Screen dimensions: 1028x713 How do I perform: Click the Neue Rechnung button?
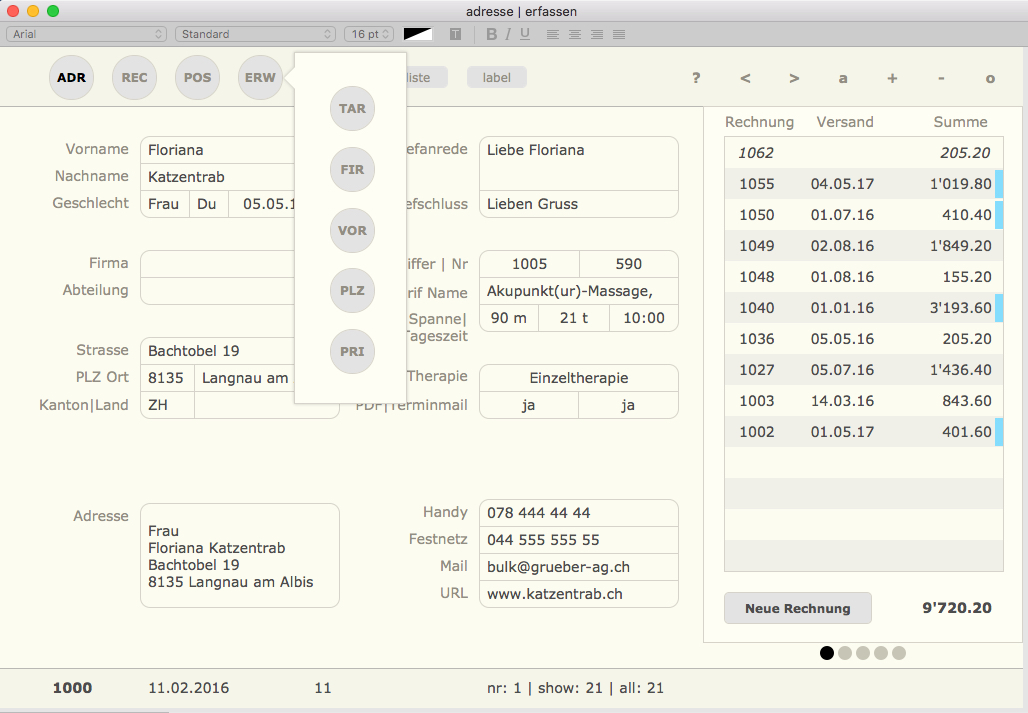(x=797, y=608)
